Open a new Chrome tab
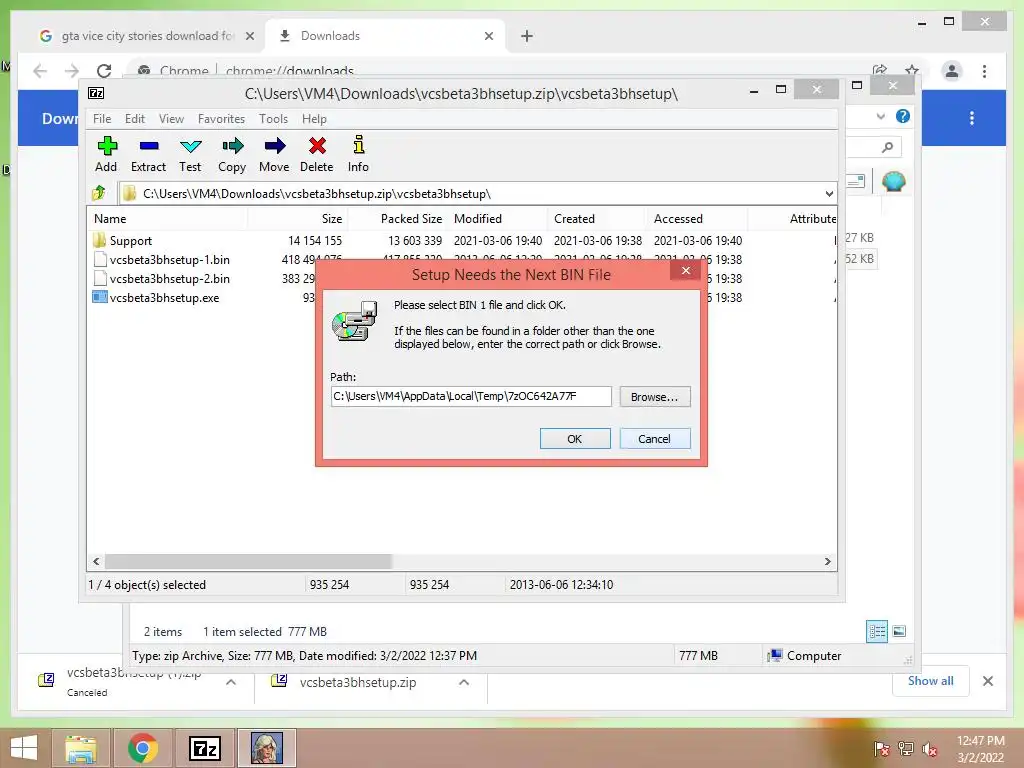 point(527,36)
